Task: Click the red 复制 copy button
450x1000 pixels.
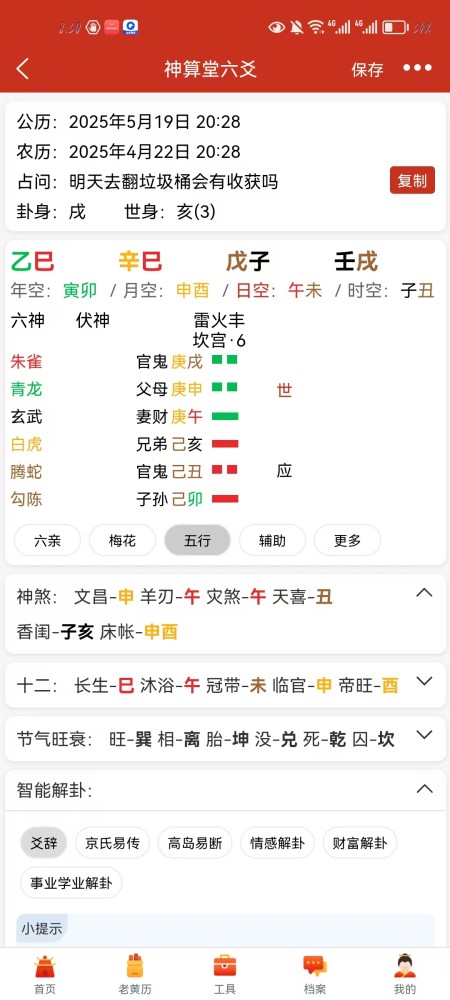Action: tap(412, 180)
